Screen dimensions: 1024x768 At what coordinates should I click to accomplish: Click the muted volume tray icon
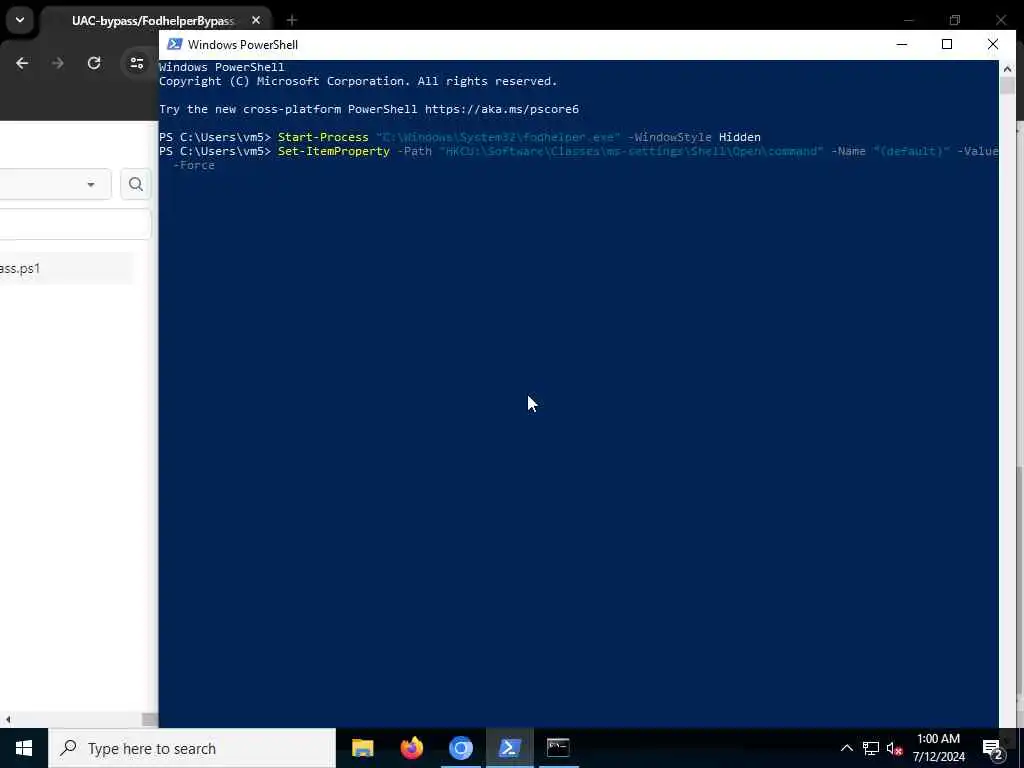894,748
